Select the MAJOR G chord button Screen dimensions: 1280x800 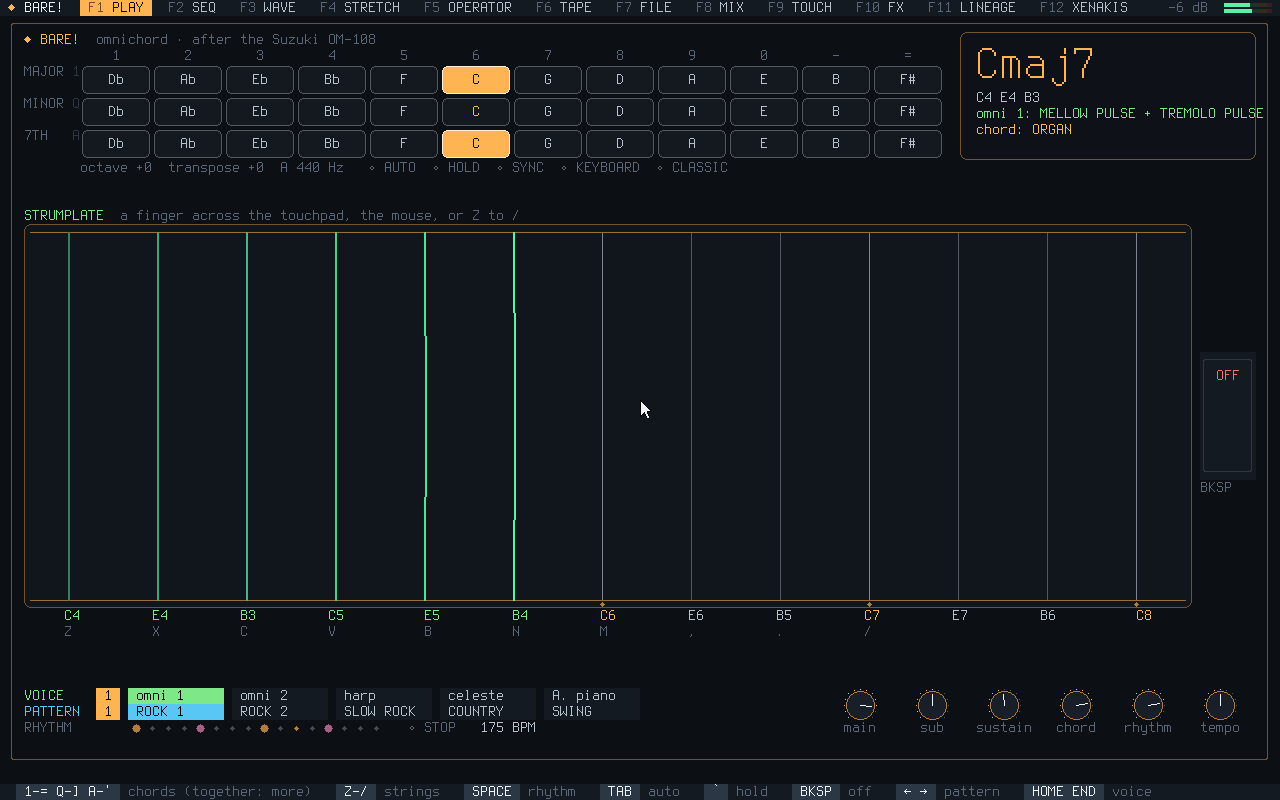[548, 79]
